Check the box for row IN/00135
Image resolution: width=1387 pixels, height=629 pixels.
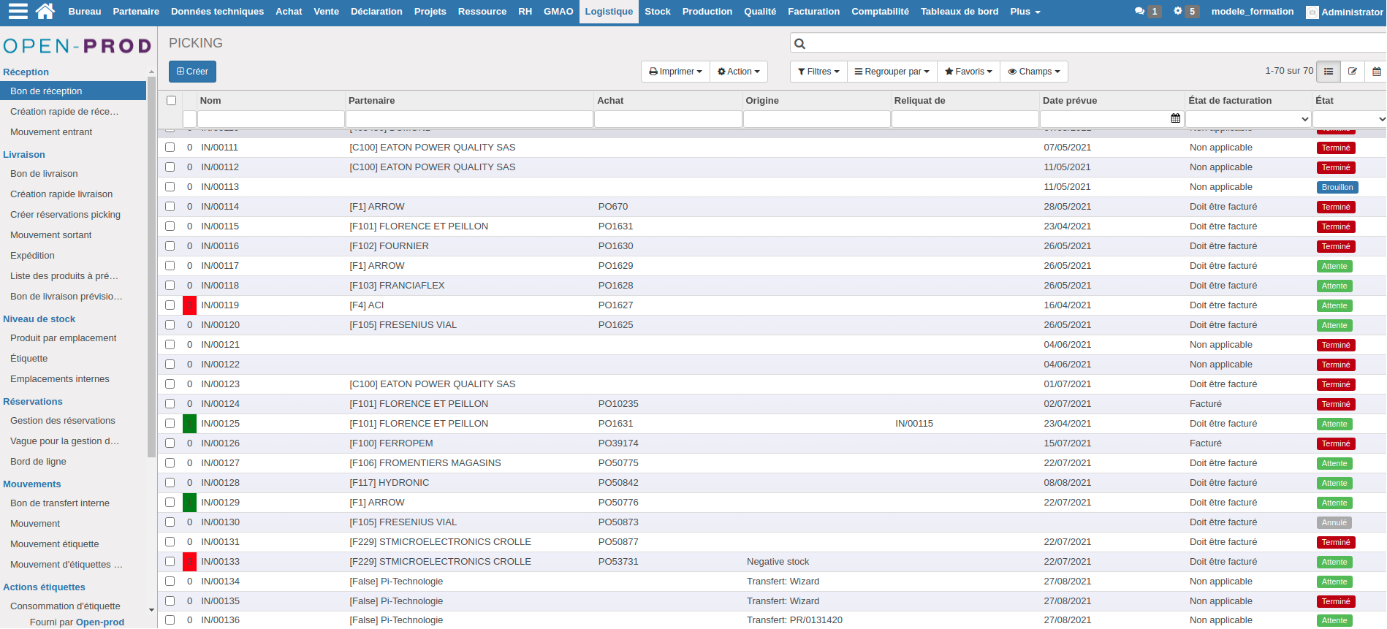tap(170, 601)
